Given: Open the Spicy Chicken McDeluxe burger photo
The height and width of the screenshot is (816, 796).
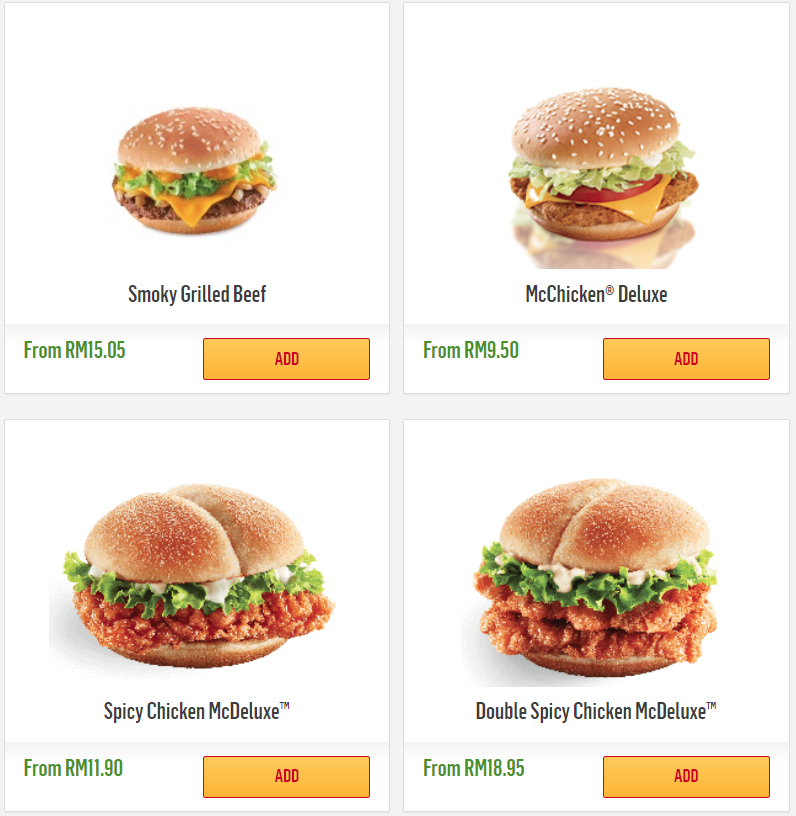Looking at the screenshot, I should [192, 579].
